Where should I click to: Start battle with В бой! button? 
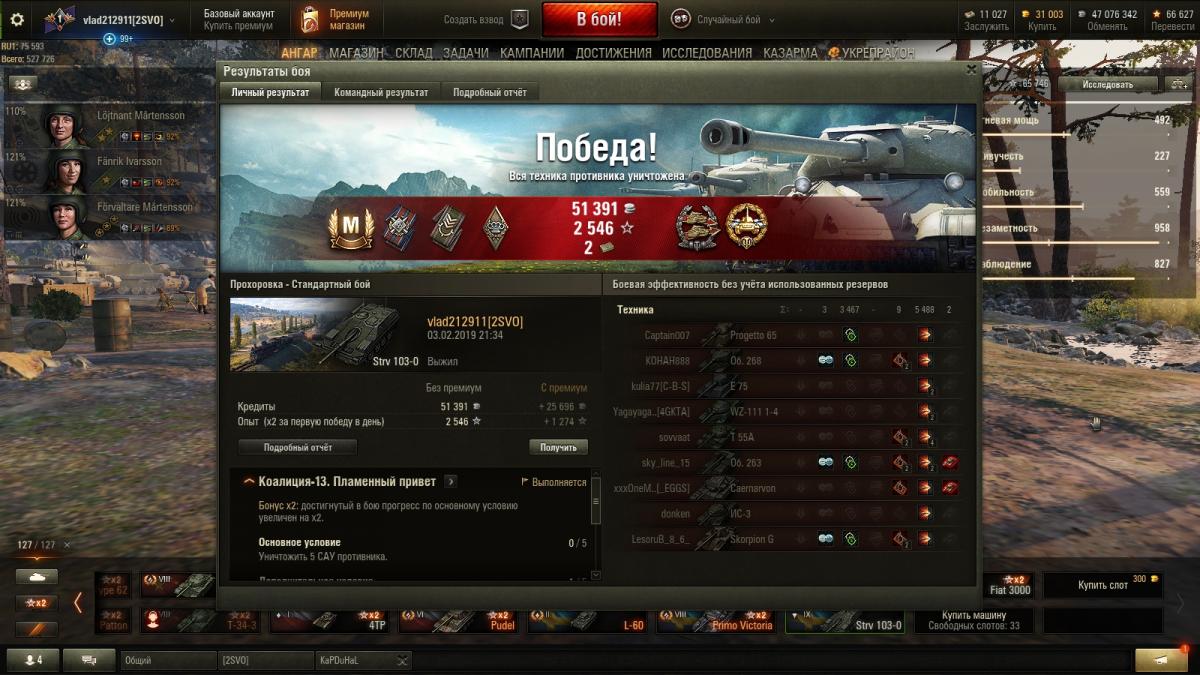[600, 19]
